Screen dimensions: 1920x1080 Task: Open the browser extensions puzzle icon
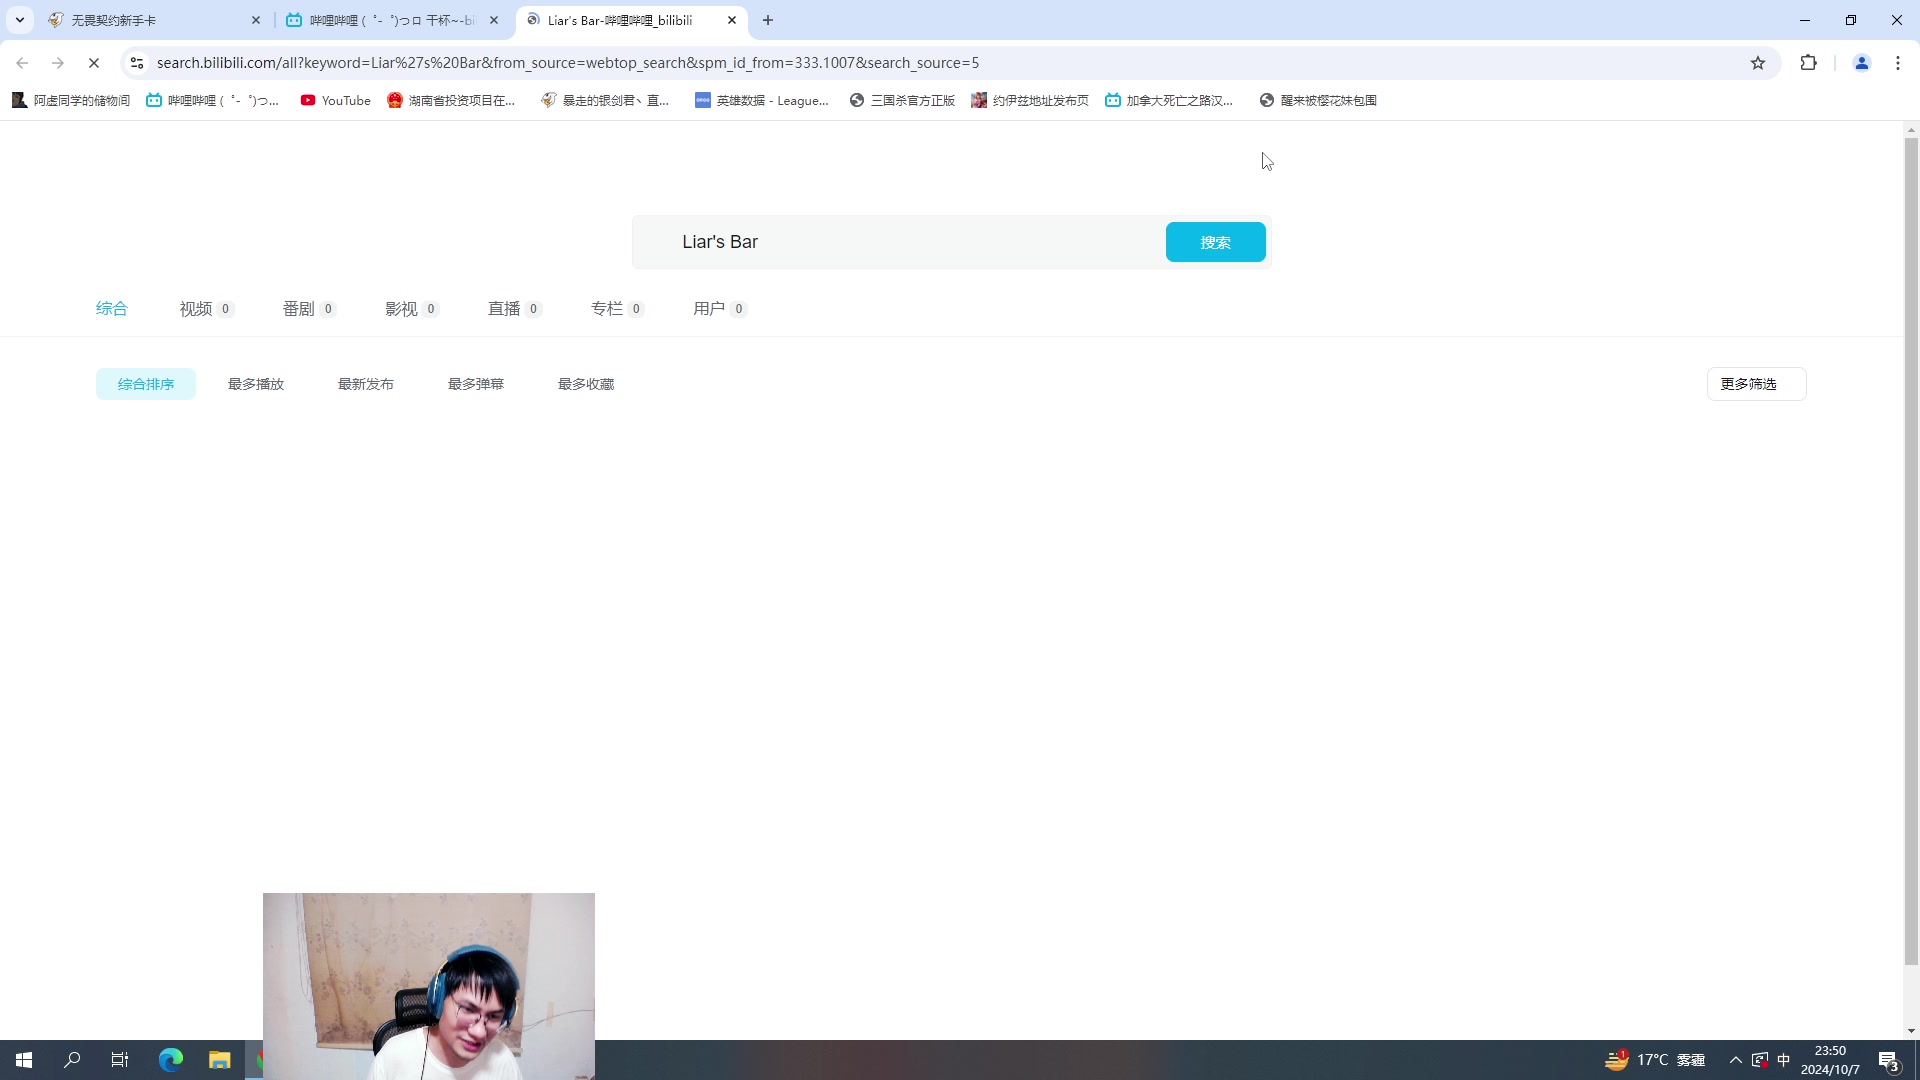pyautogui.click(x=1809, y=62)
